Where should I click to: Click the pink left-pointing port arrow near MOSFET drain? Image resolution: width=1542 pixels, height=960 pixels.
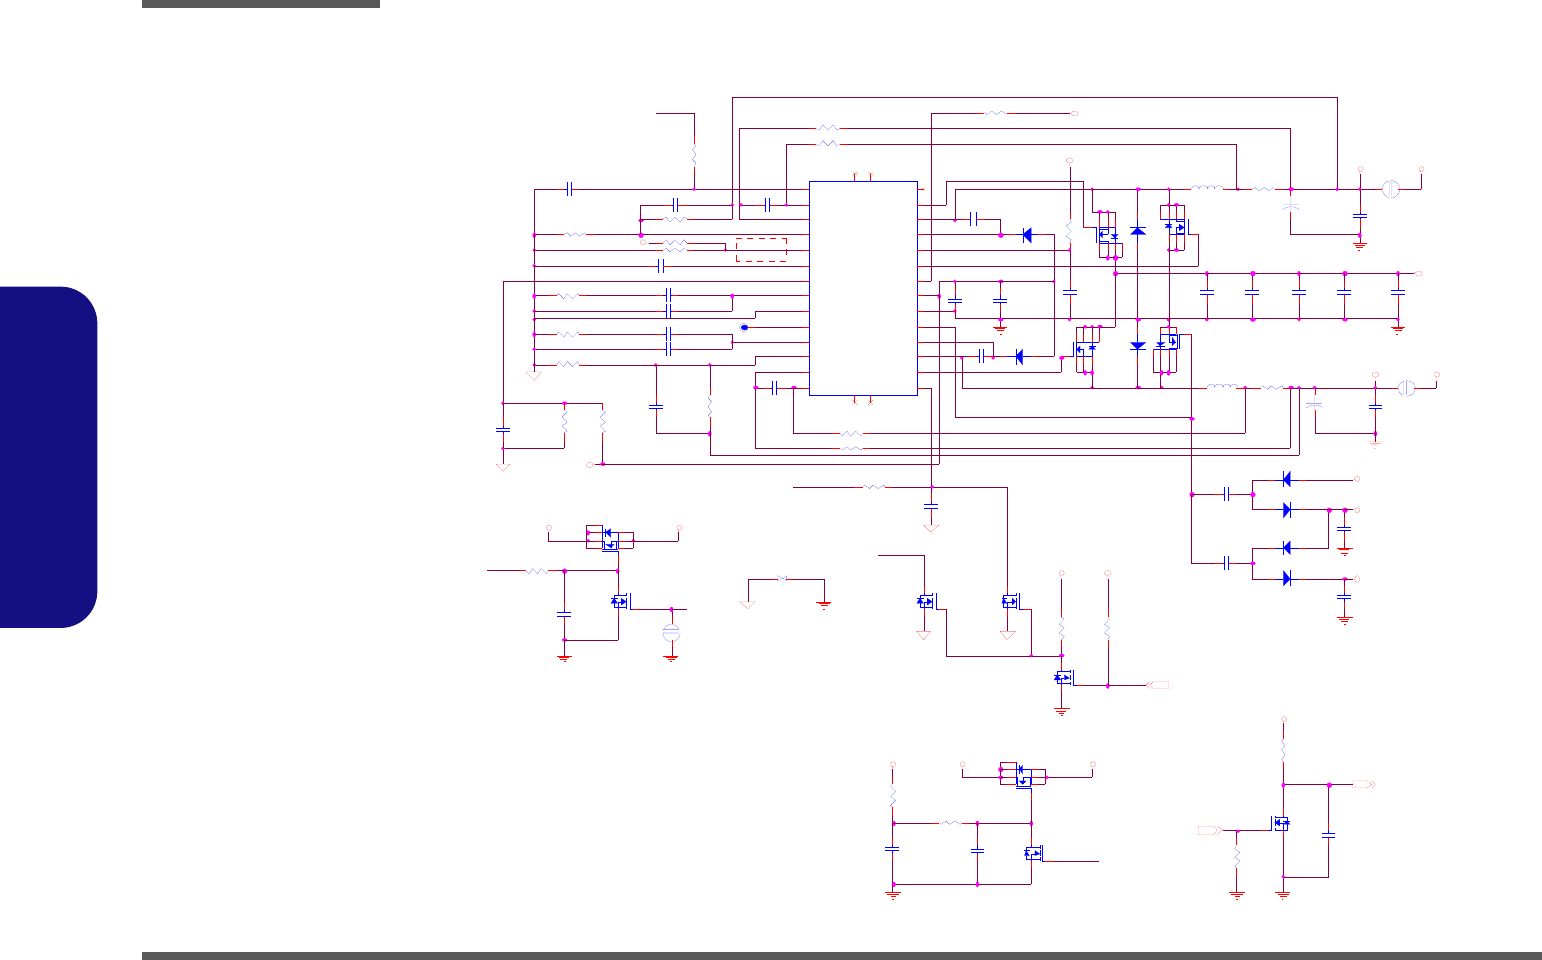1158,685
